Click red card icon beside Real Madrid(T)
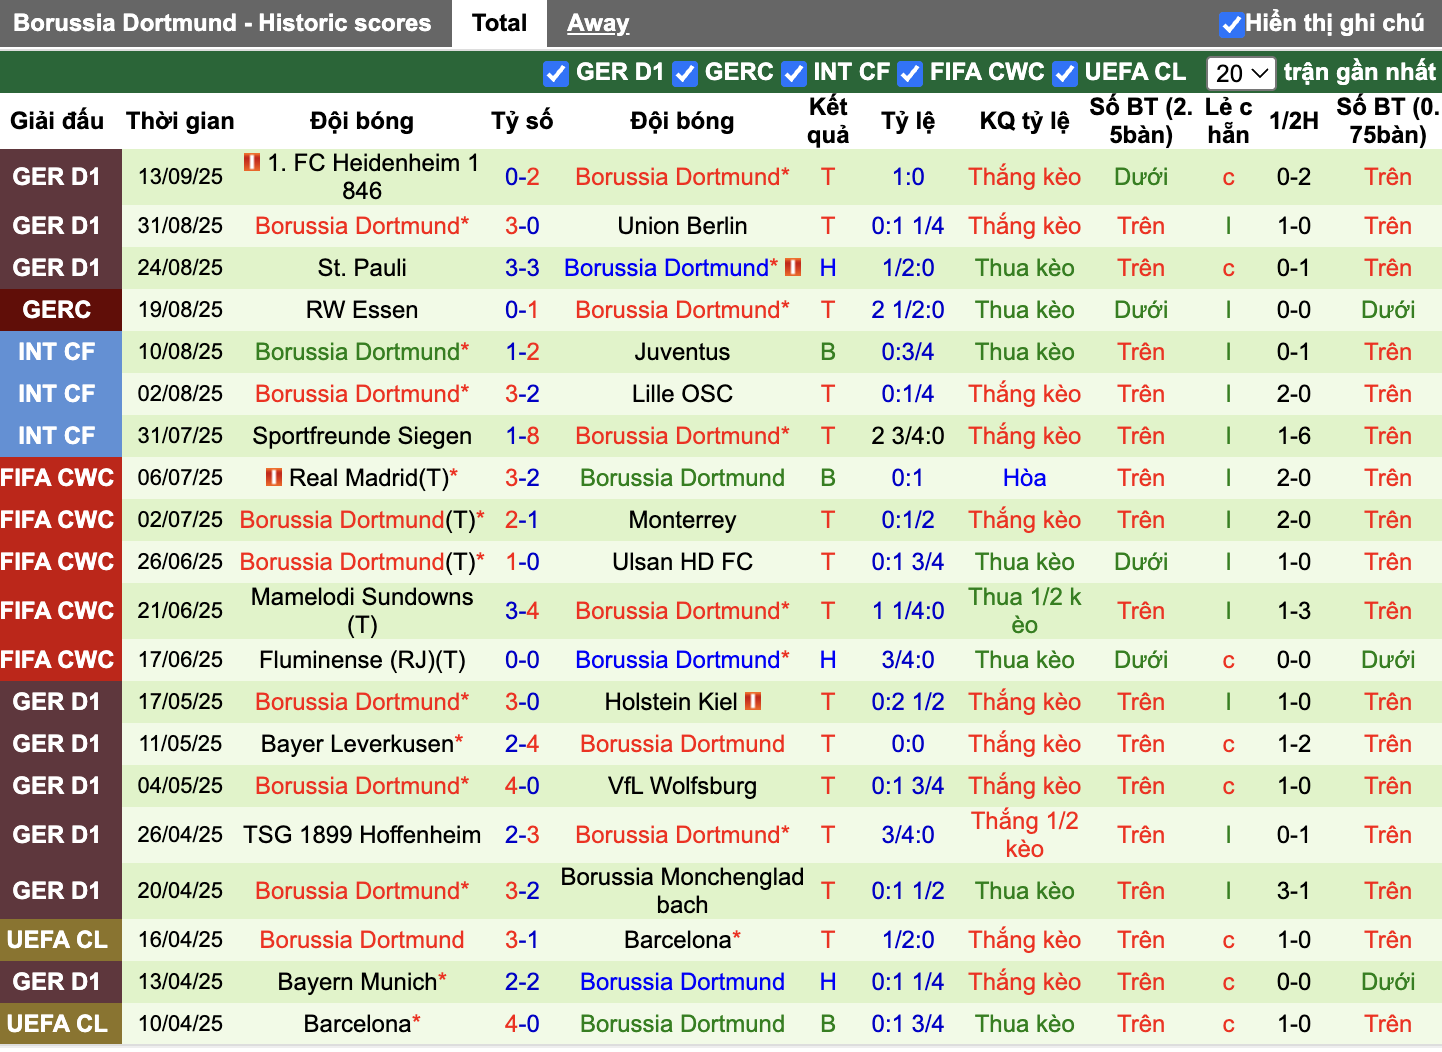This screenshot has width=1442, height=1052. pos(274,477)
